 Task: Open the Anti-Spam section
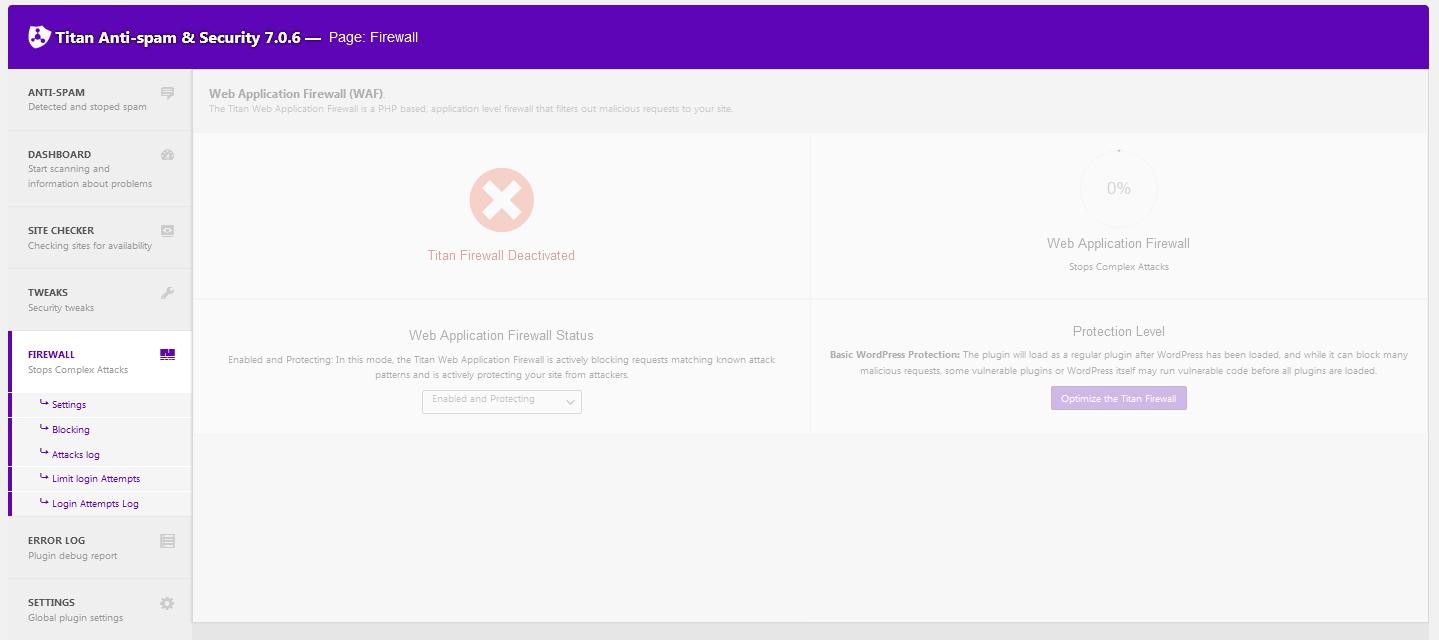[x=100, y=99]
